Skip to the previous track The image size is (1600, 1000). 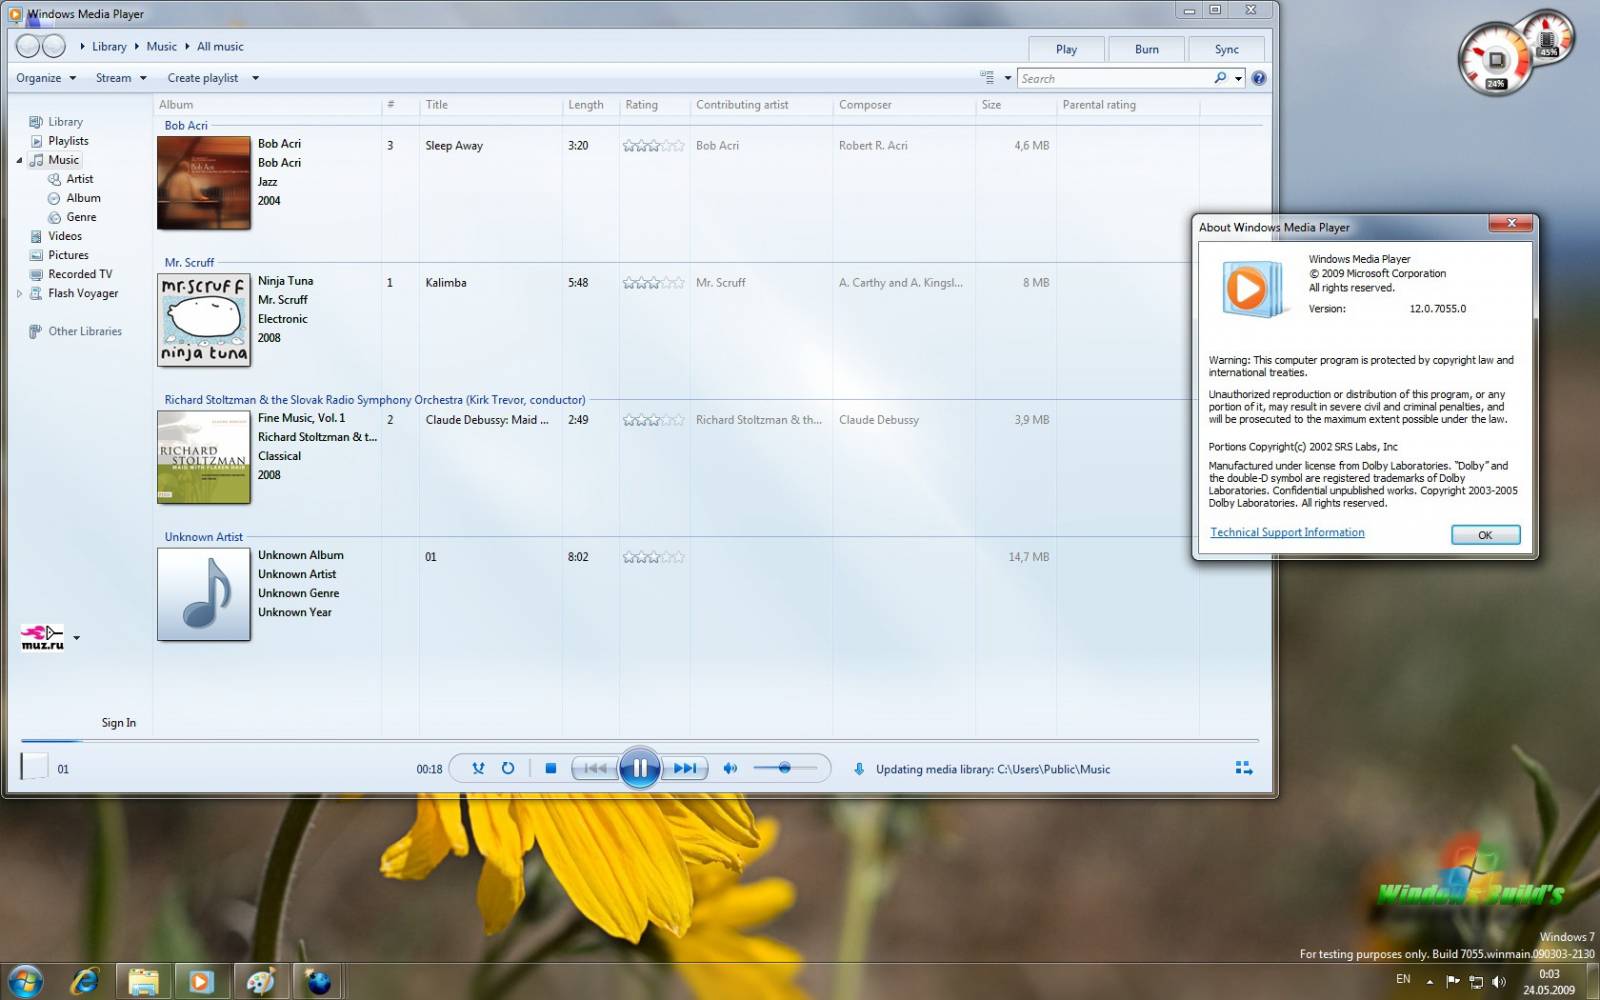tap(595, 768)
